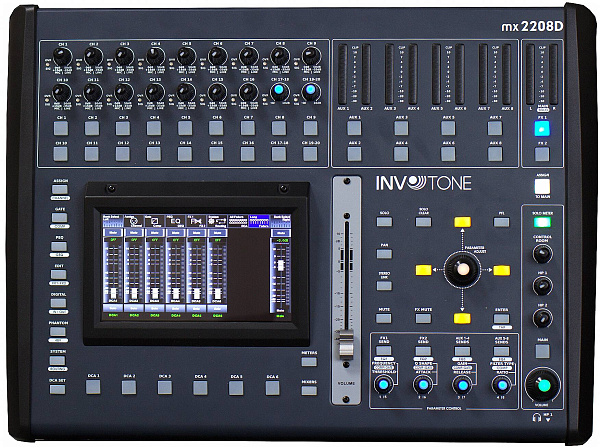Tap Bank Select Left on the touchscreen
Viewport: 600px width, 448px height.
tap(112, 221)
